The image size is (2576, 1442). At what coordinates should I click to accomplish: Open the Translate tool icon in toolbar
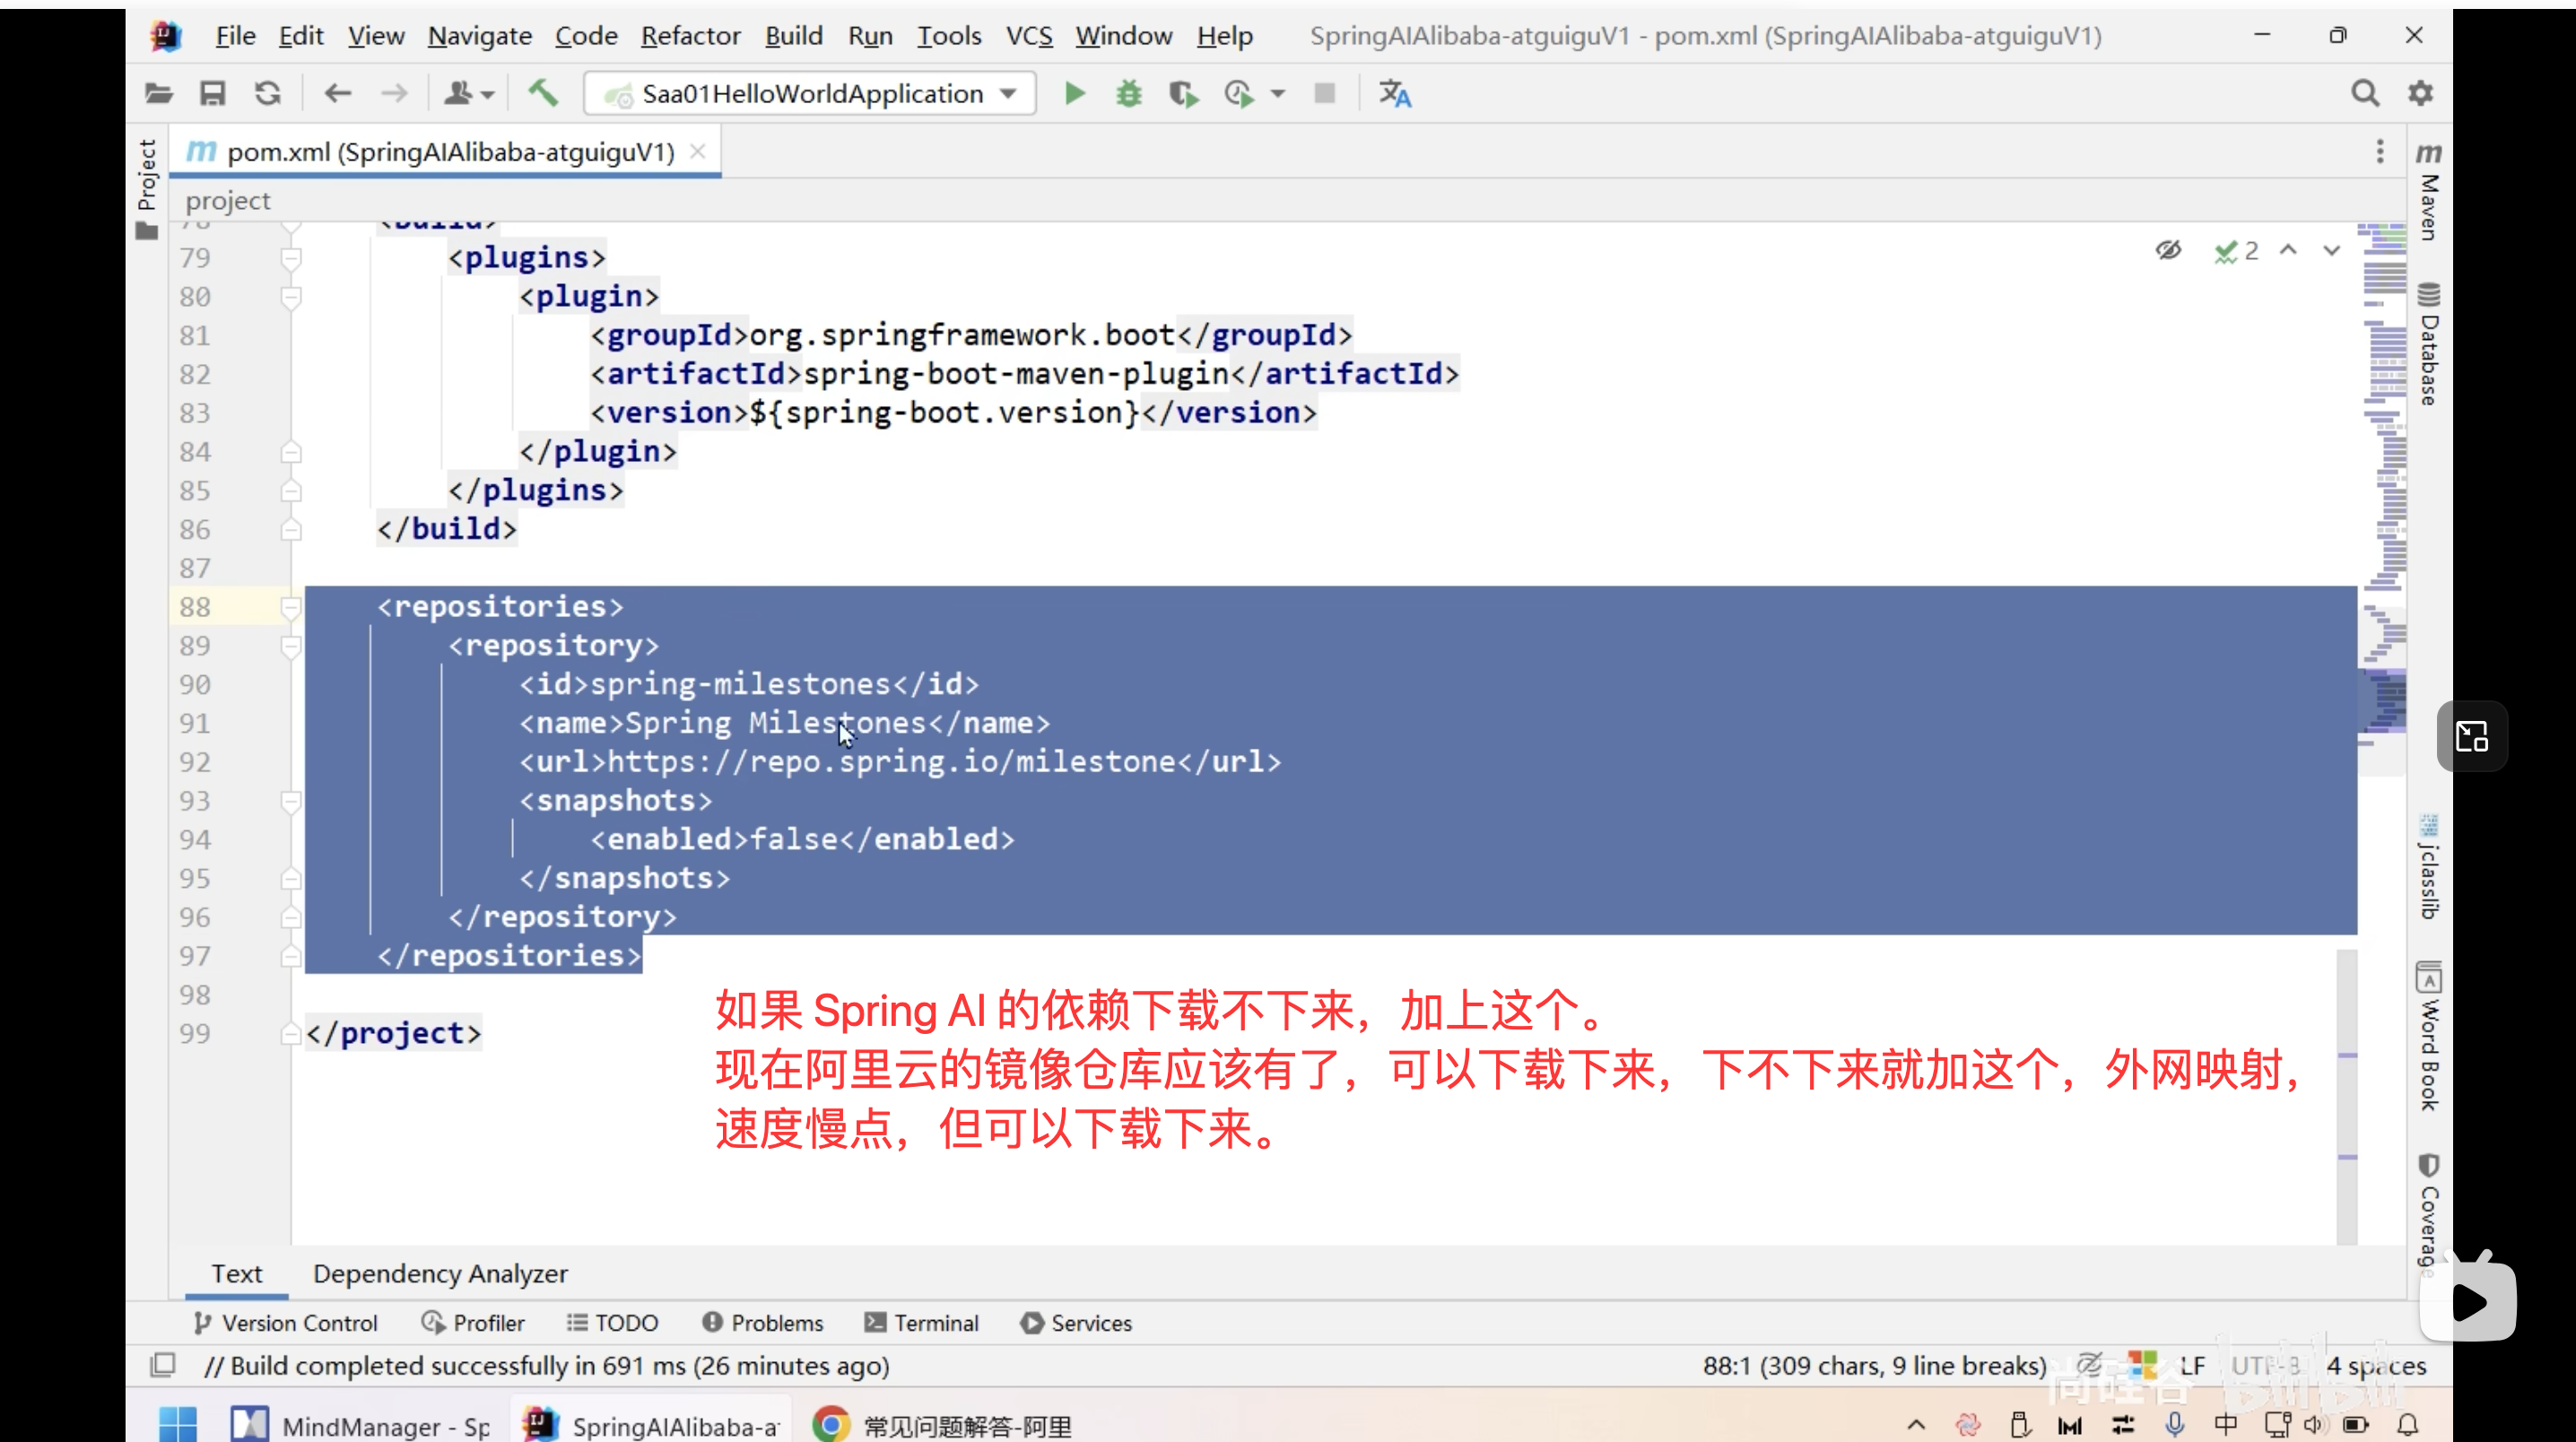[1395, 94]
